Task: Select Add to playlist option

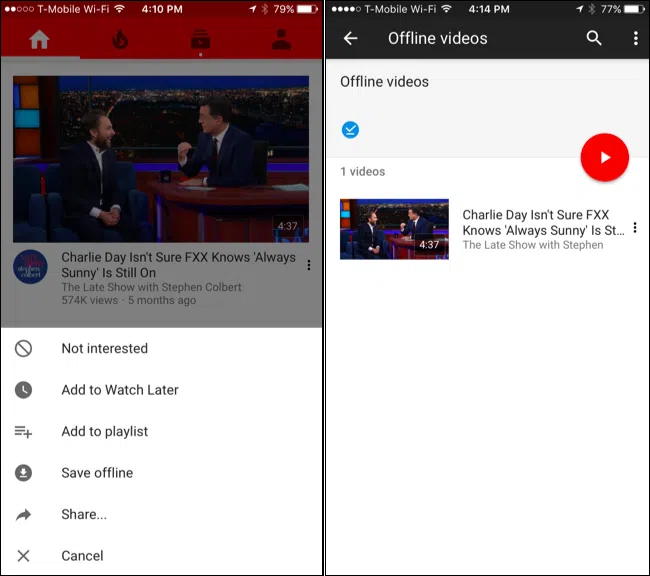Action: tap(104, 431)
